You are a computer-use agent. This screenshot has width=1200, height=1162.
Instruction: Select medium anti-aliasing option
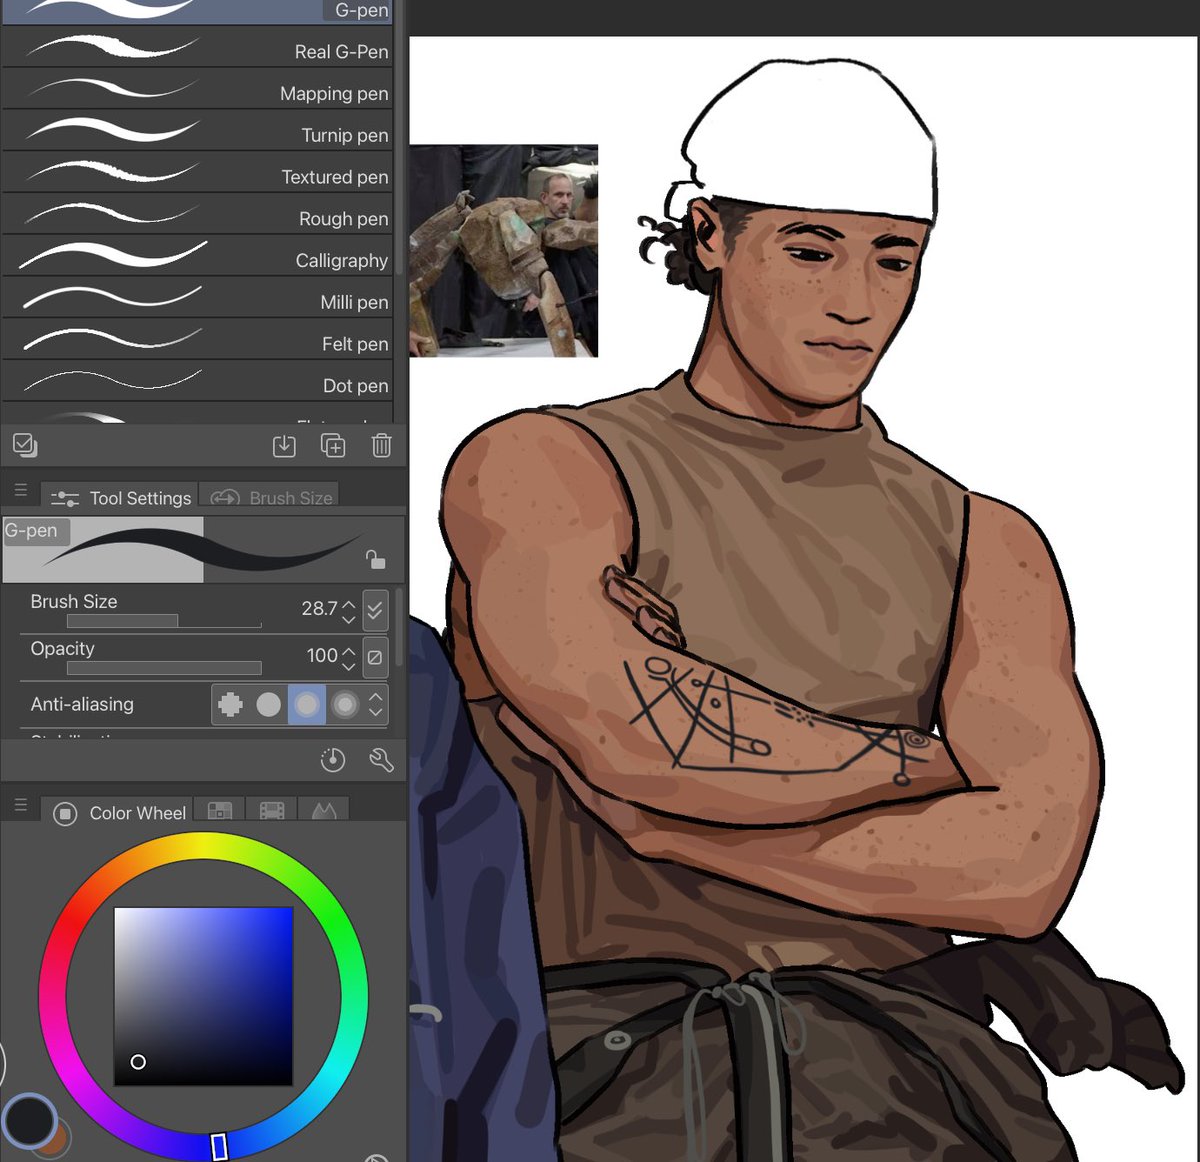[307, 704]
